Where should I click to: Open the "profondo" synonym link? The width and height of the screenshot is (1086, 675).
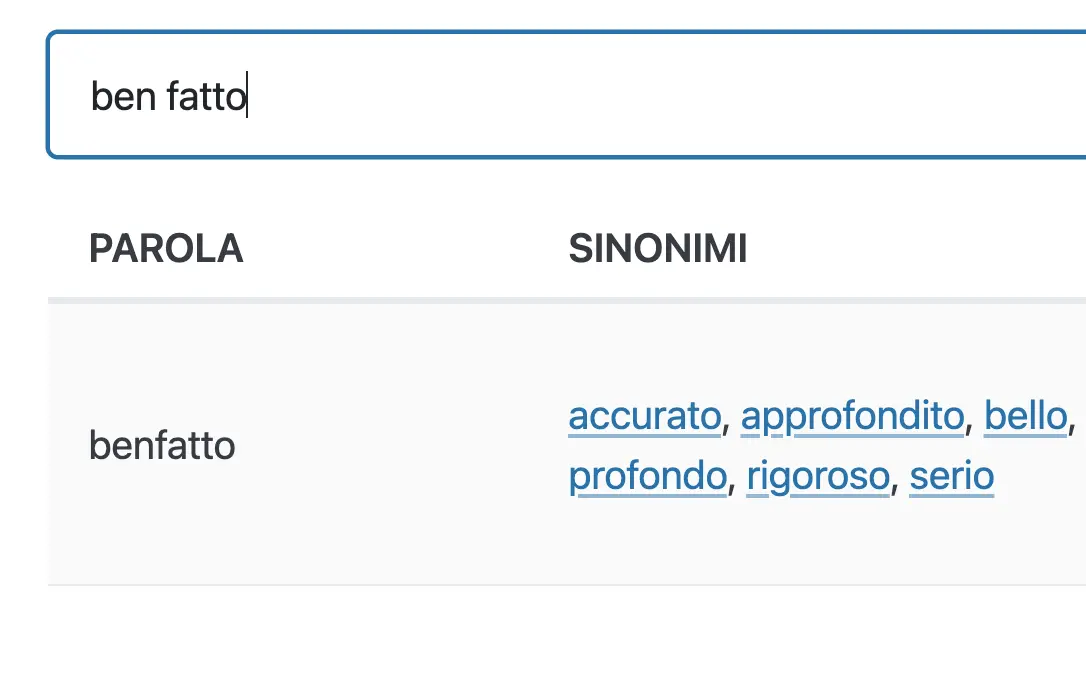(x=648, y=476)
